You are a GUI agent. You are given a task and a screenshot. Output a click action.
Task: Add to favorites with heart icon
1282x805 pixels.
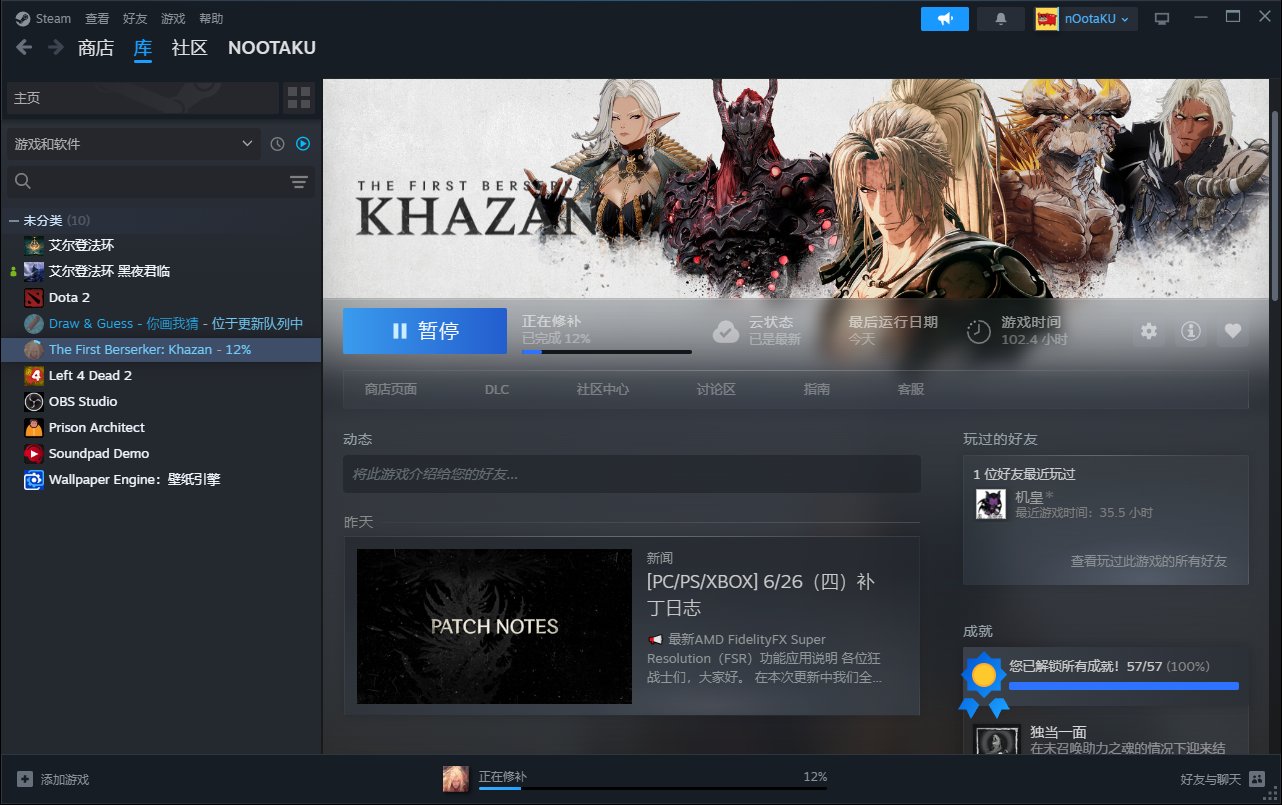tap(1233, 331)
